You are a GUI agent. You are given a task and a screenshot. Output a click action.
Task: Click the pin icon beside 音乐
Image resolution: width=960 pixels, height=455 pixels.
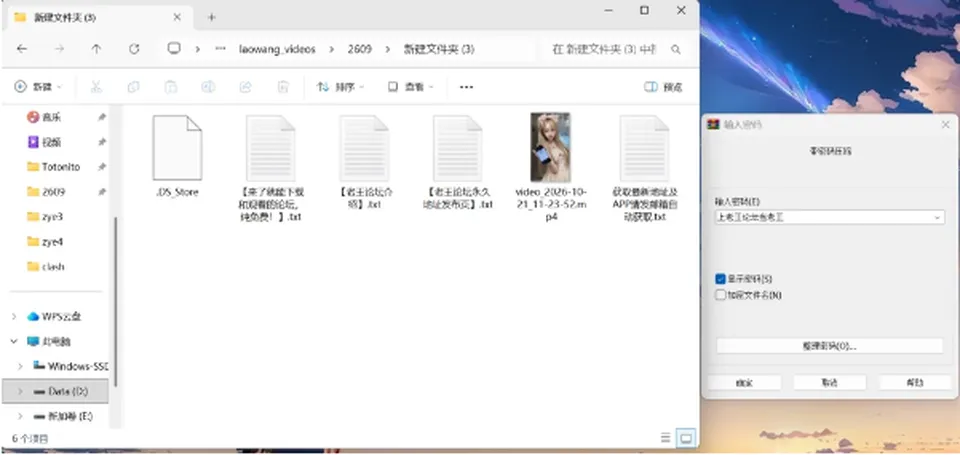102,117
